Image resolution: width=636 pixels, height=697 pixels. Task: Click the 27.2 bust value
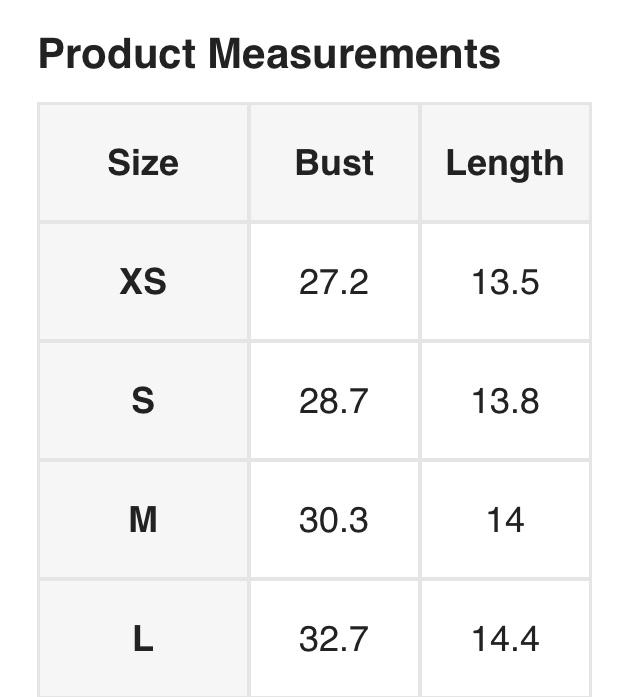334,282
